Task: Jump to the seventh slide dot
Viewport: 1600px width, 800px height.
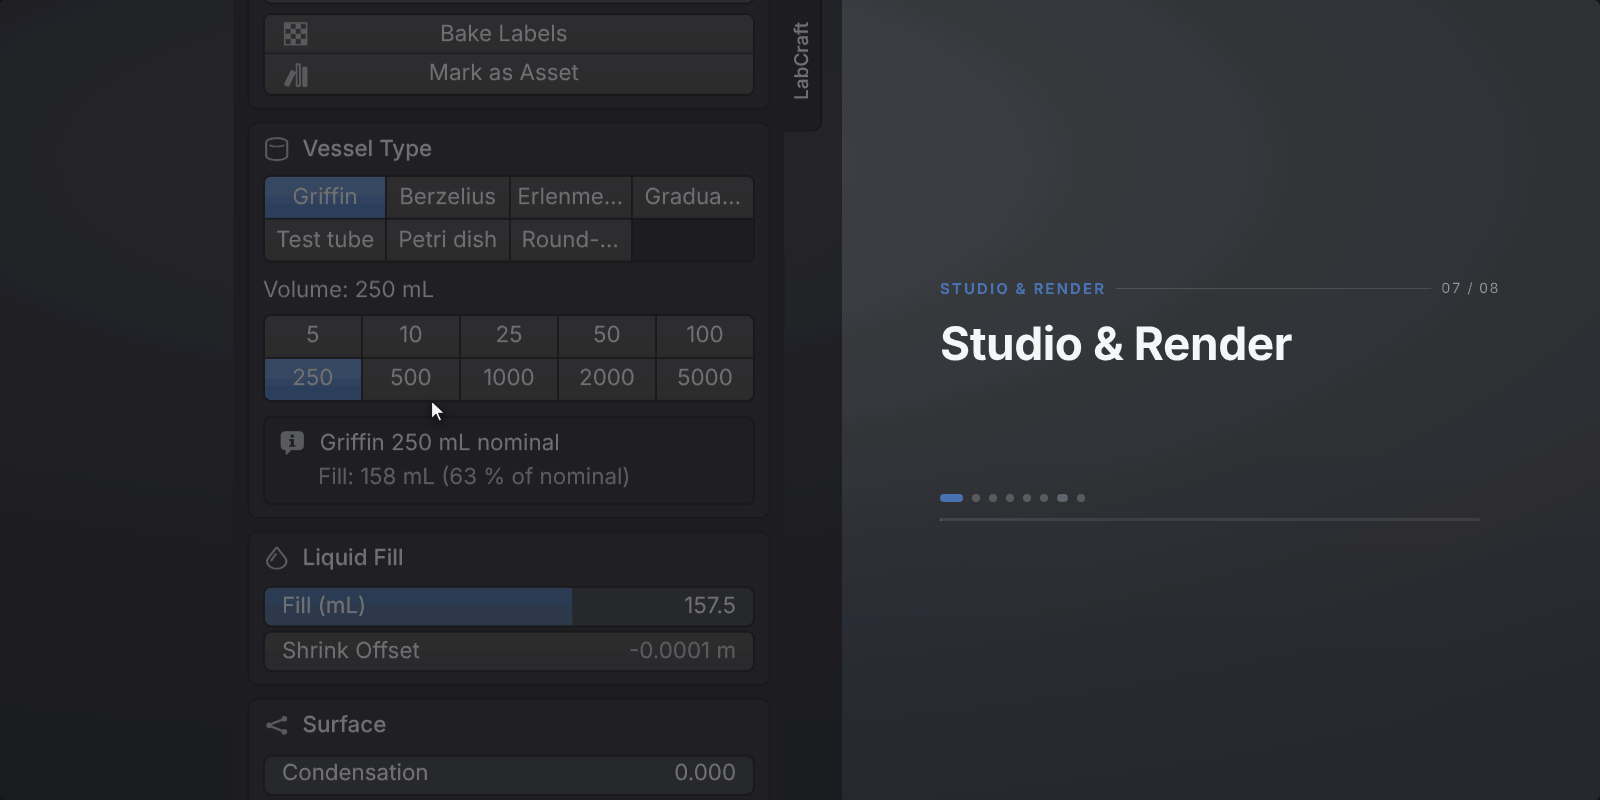Action: click(1062, 498)
